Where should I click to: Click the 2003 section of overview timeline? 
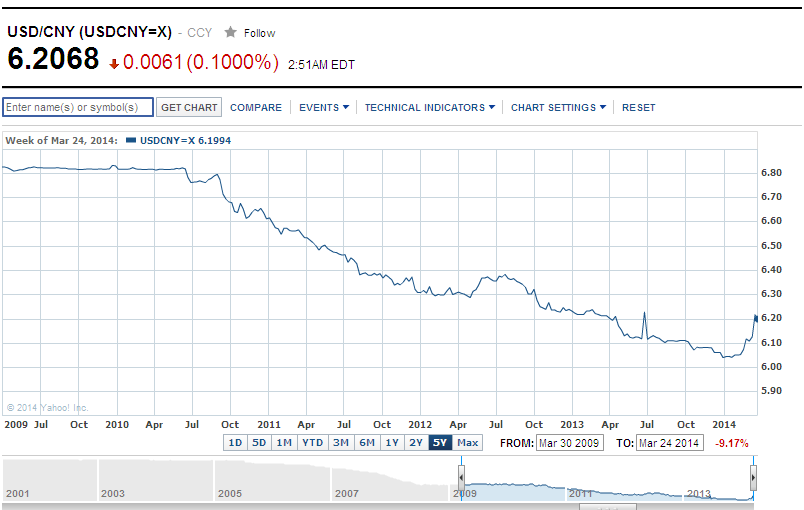156,480
